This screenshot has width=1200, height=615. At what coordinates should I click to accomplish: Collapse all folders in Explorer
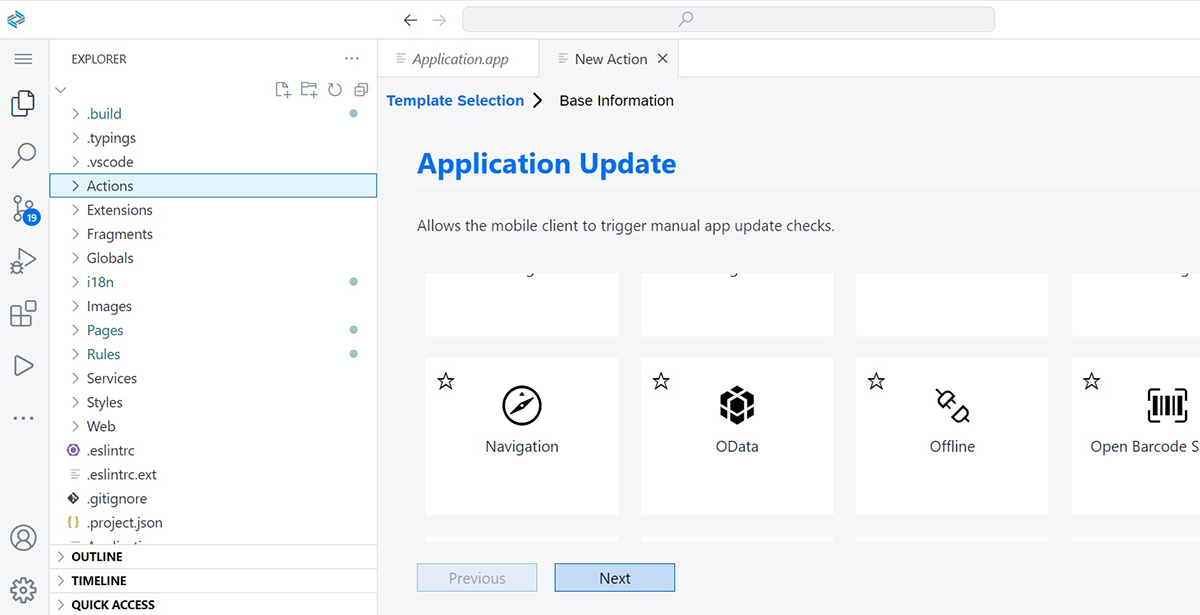[361, 90]
